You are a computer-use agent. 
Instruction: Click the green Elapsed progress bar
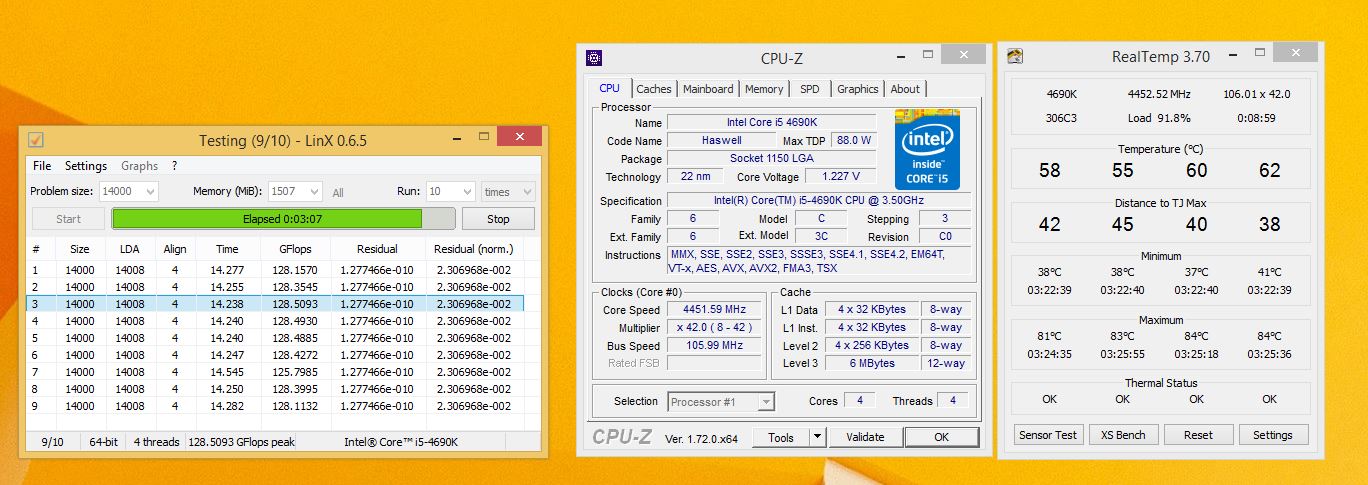click(x=283, y=219)
